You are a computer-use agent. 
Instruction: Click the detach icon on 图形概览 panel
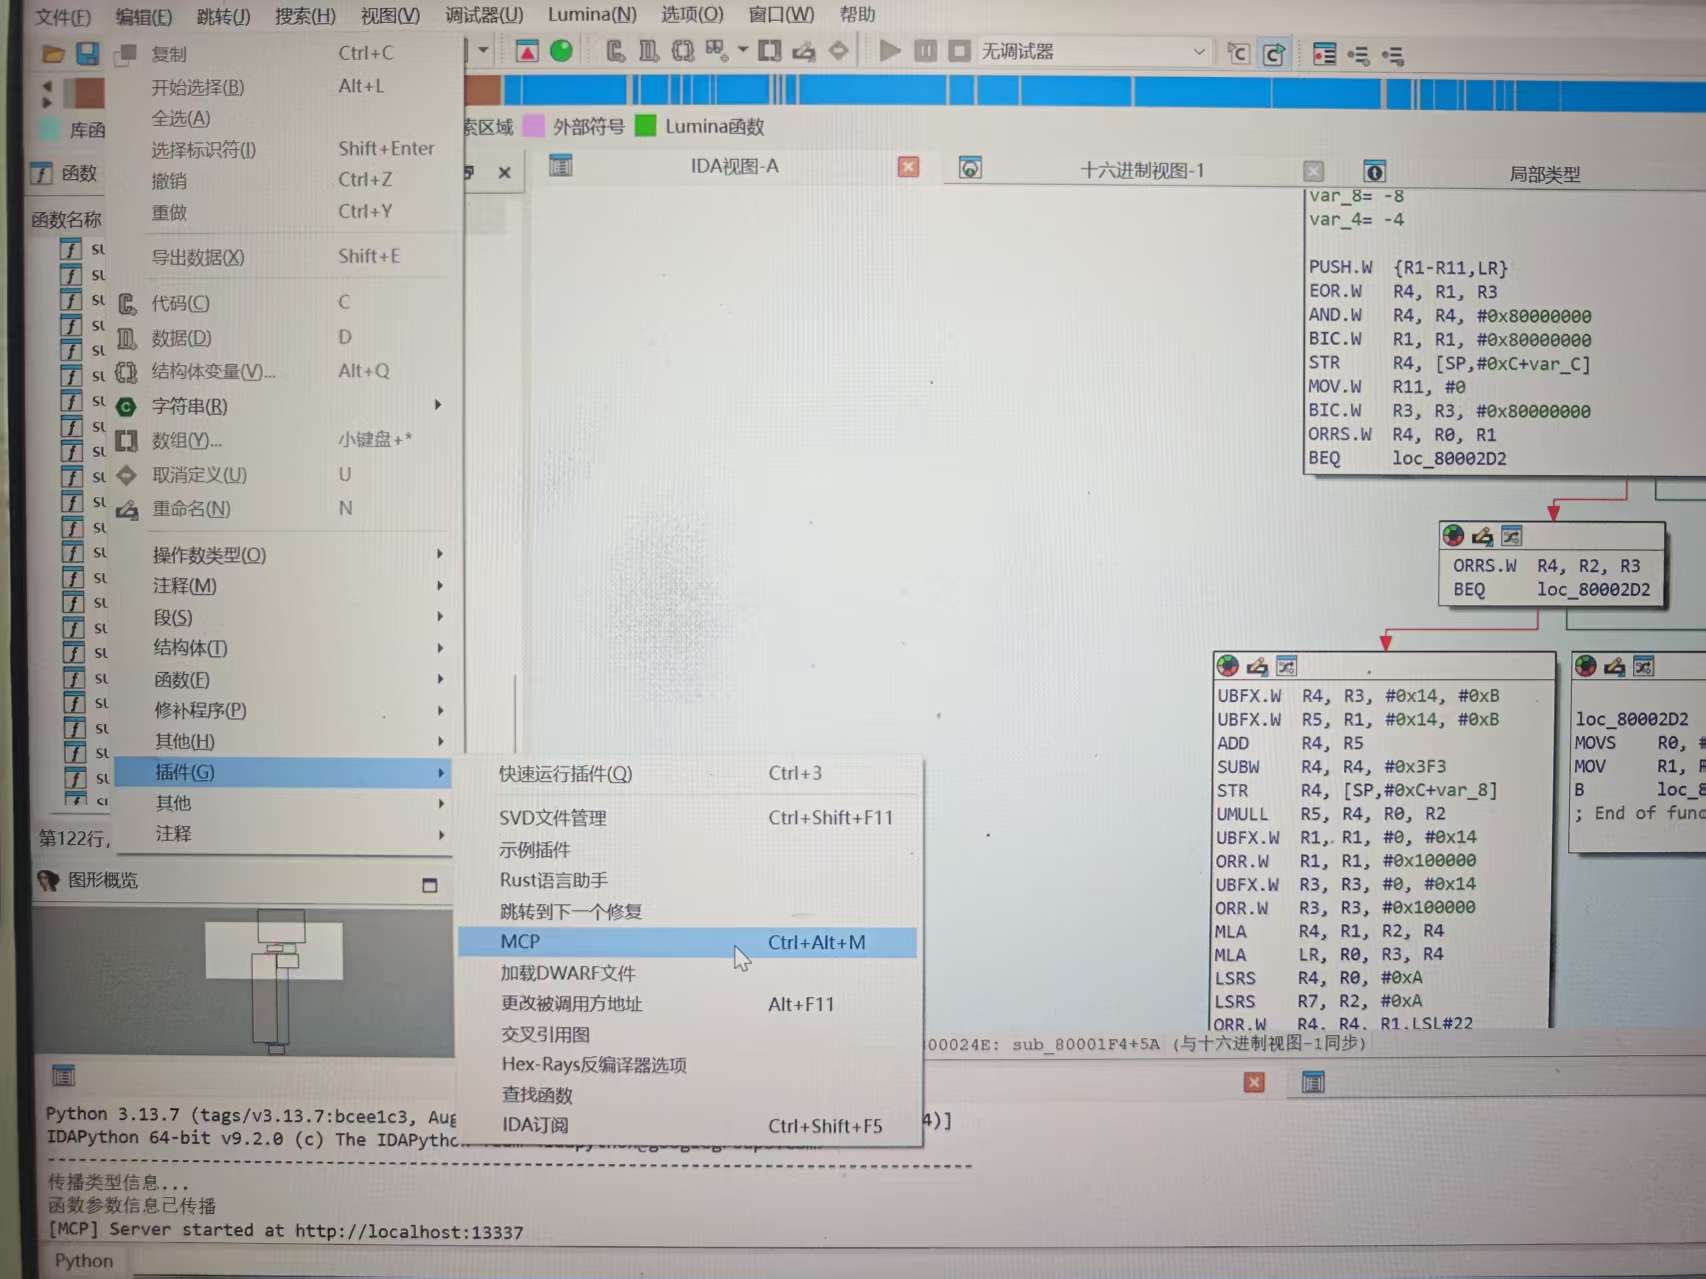[430, 884]
